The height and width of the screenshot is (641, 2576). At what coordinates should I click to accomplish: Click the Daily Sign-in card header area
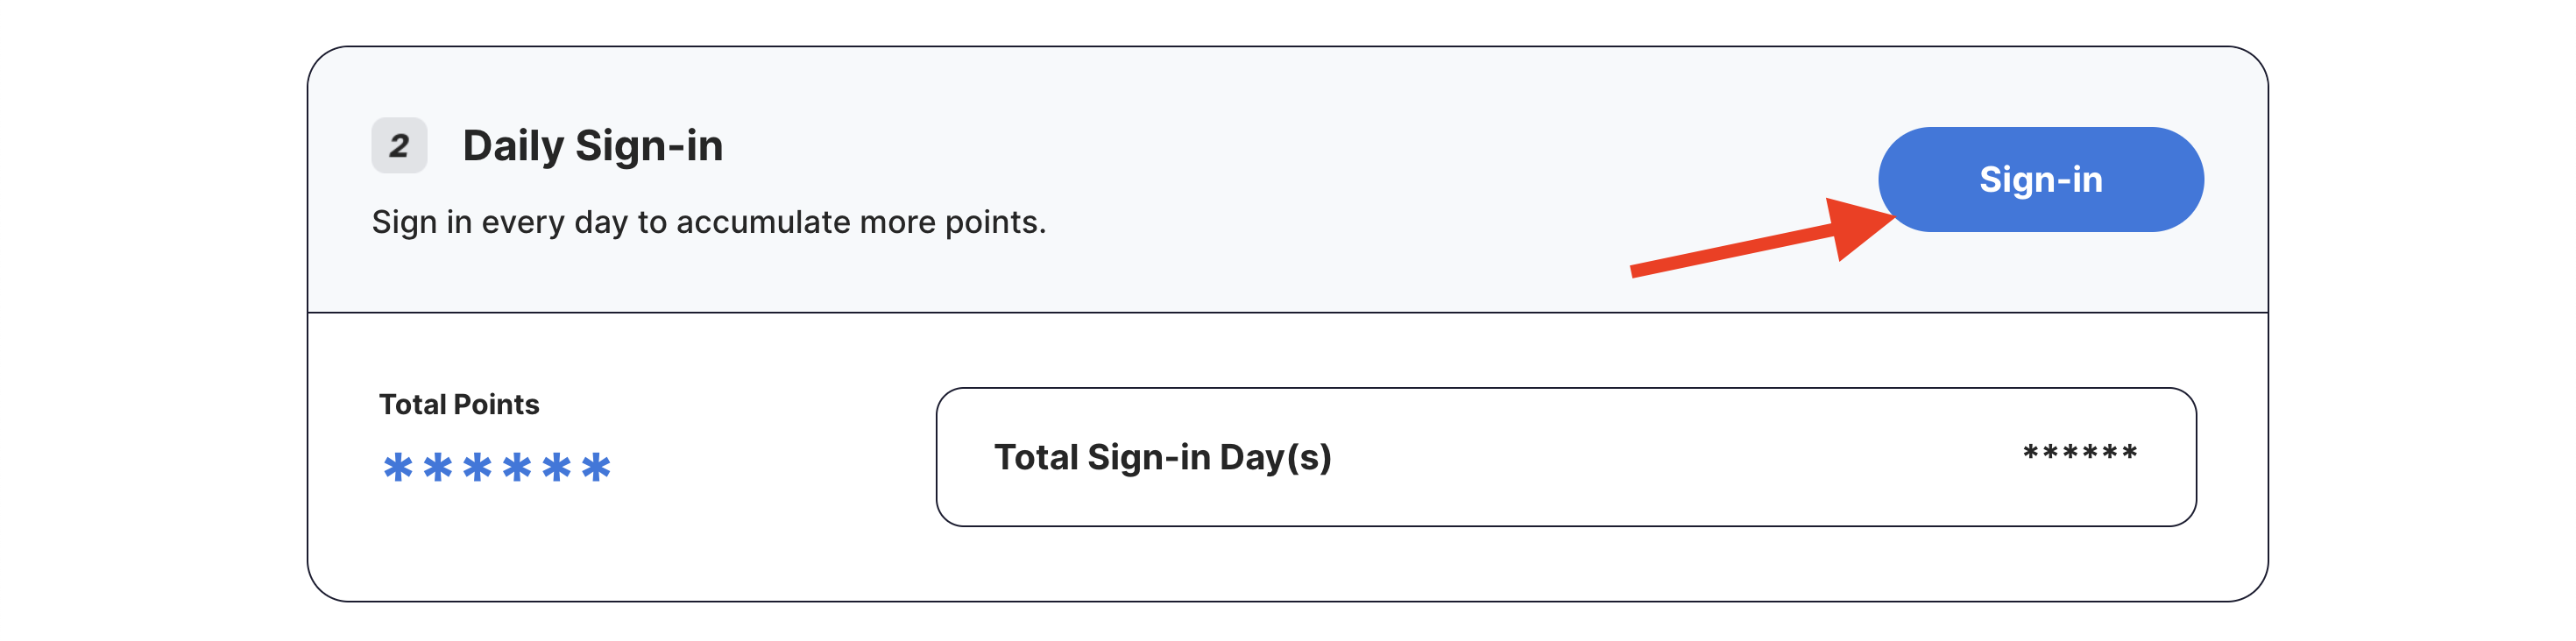1288,180
